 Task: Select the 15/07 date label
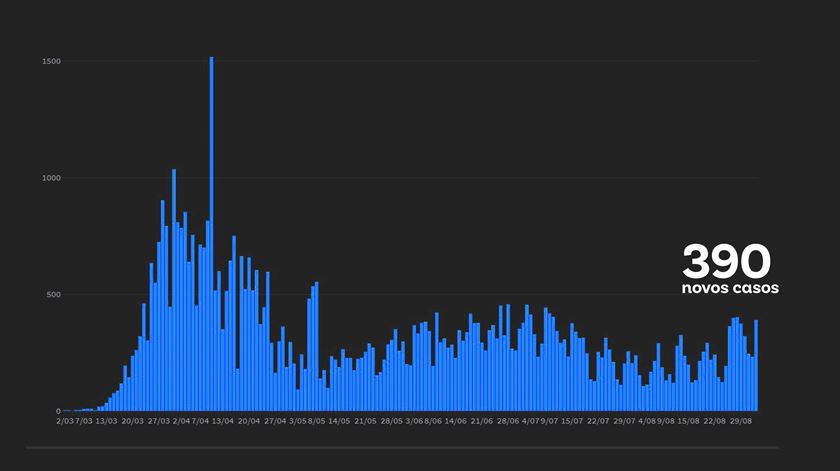click(571, 422)
